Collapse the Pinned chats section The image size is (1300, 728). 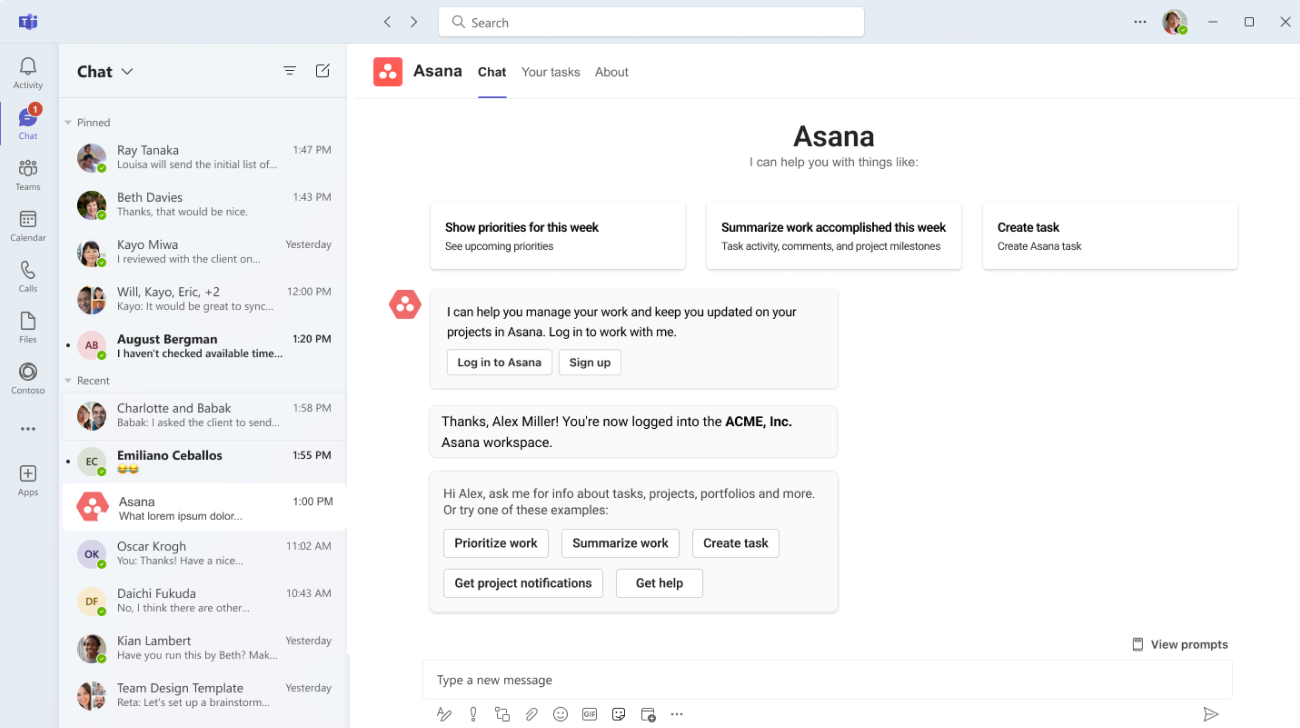66,122
